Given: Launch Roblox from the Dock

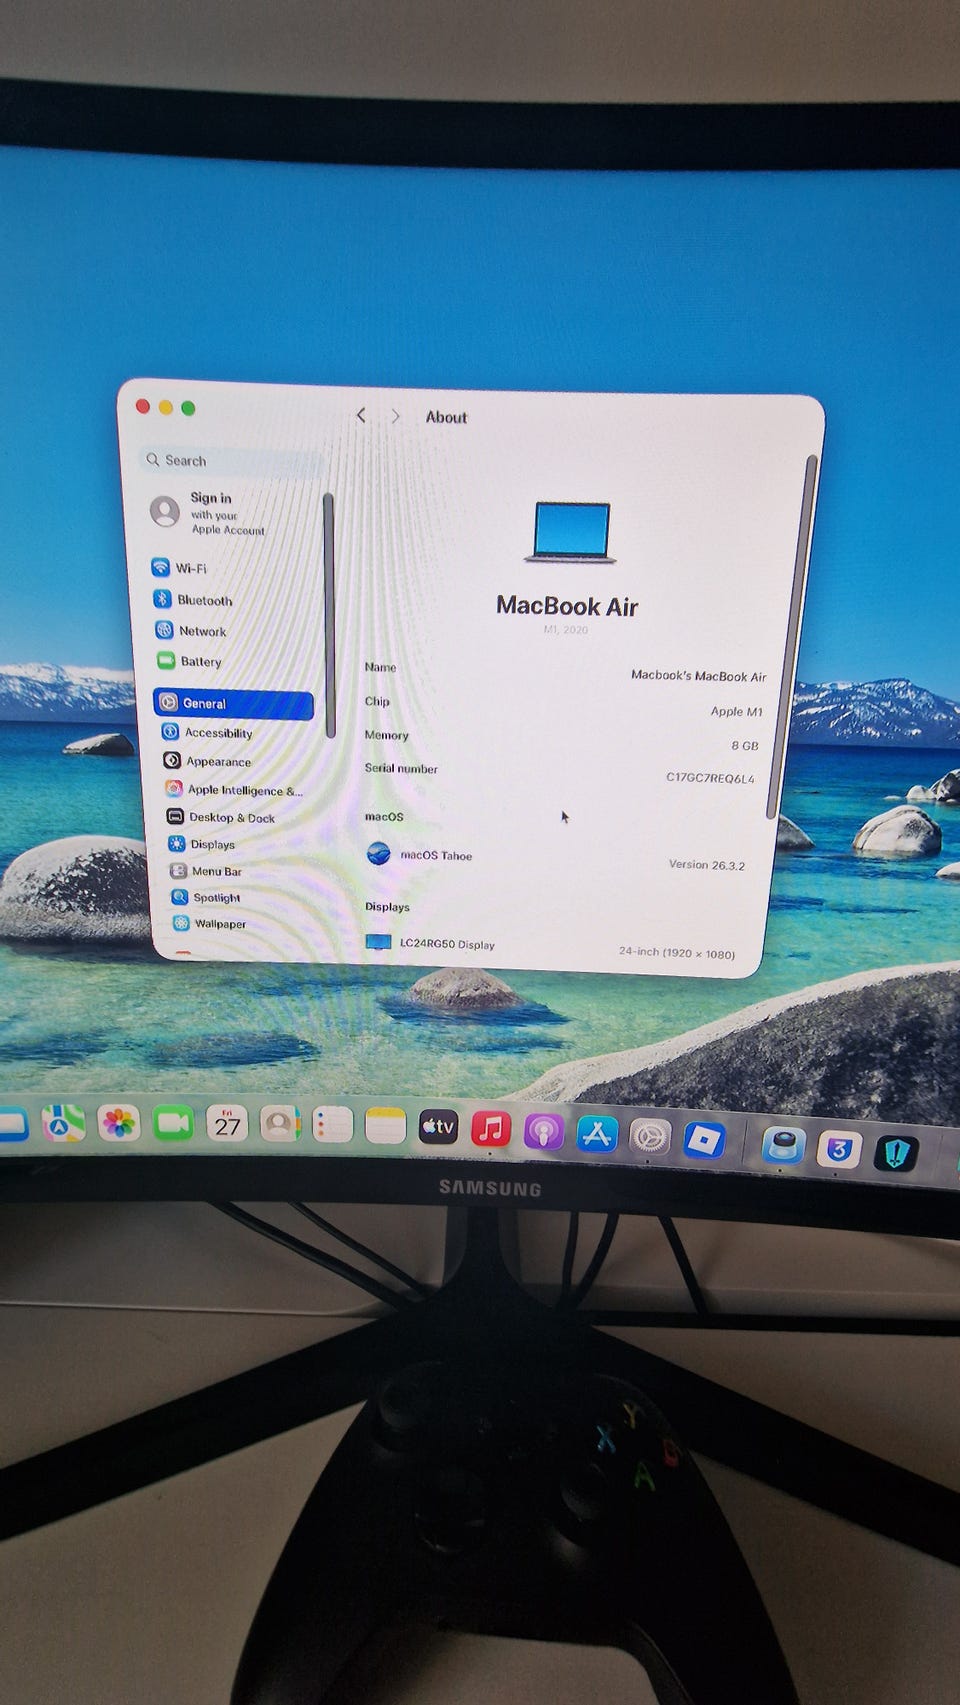Looking at the screenshot, I should [x=704, y=1140].
